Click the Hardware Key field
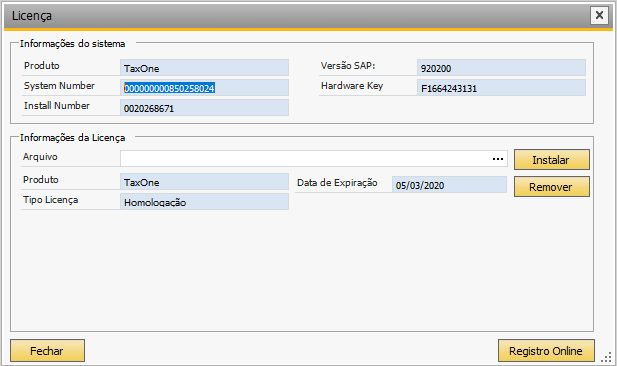 [x=501, y=87]
